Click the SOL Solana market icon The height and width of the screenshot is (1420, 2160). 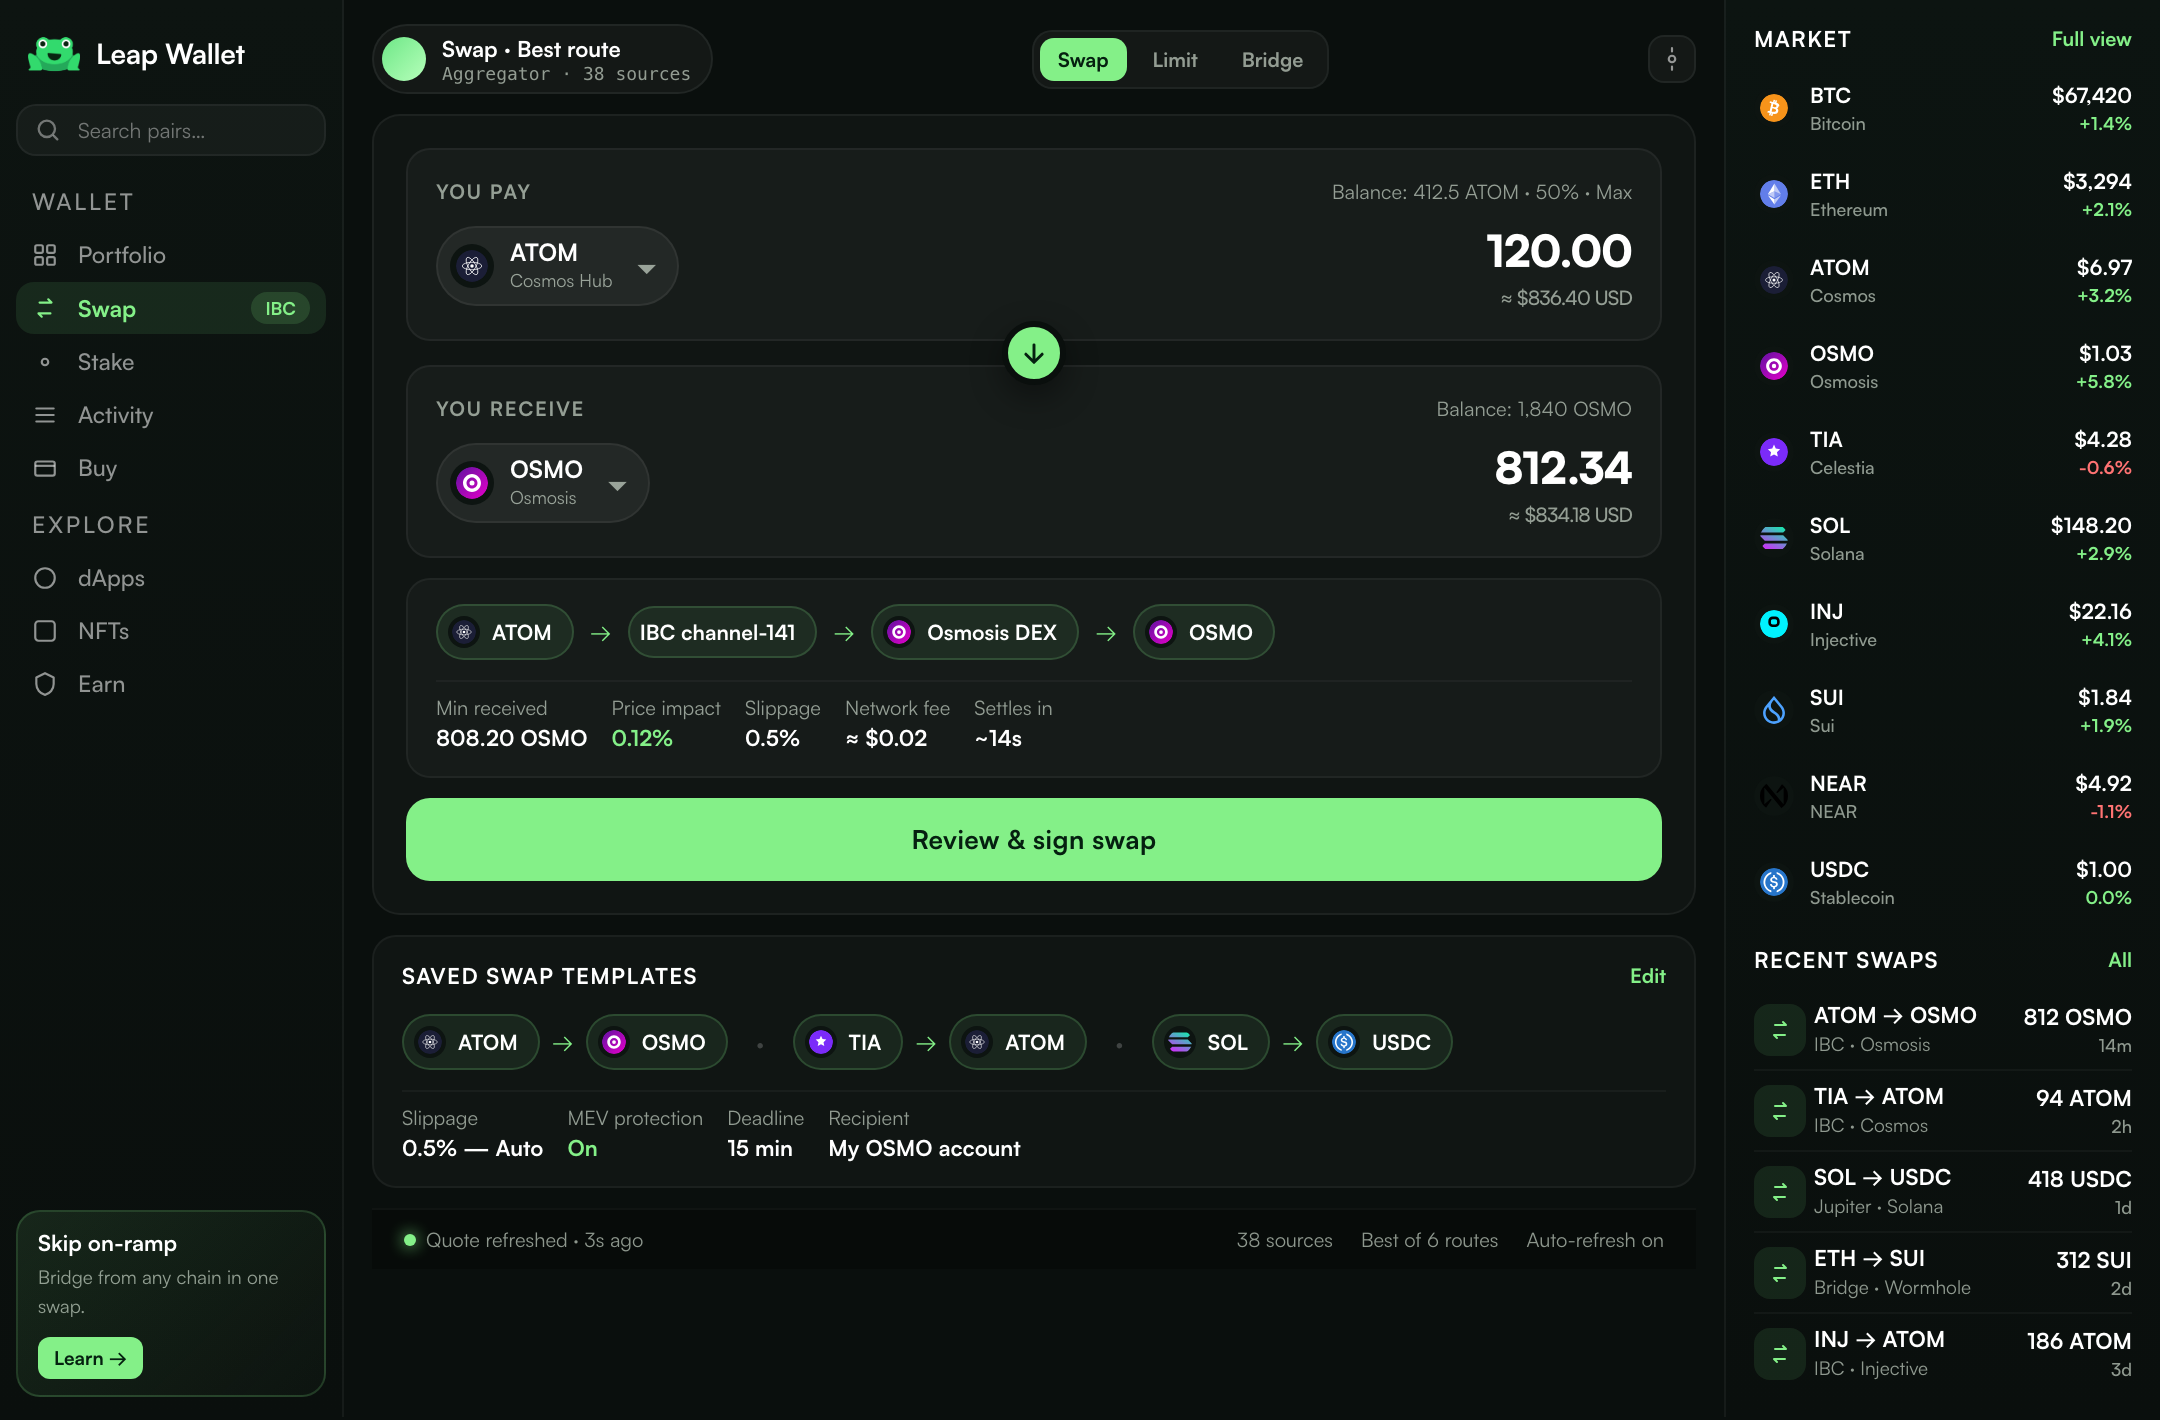[x=1774, y=538]
